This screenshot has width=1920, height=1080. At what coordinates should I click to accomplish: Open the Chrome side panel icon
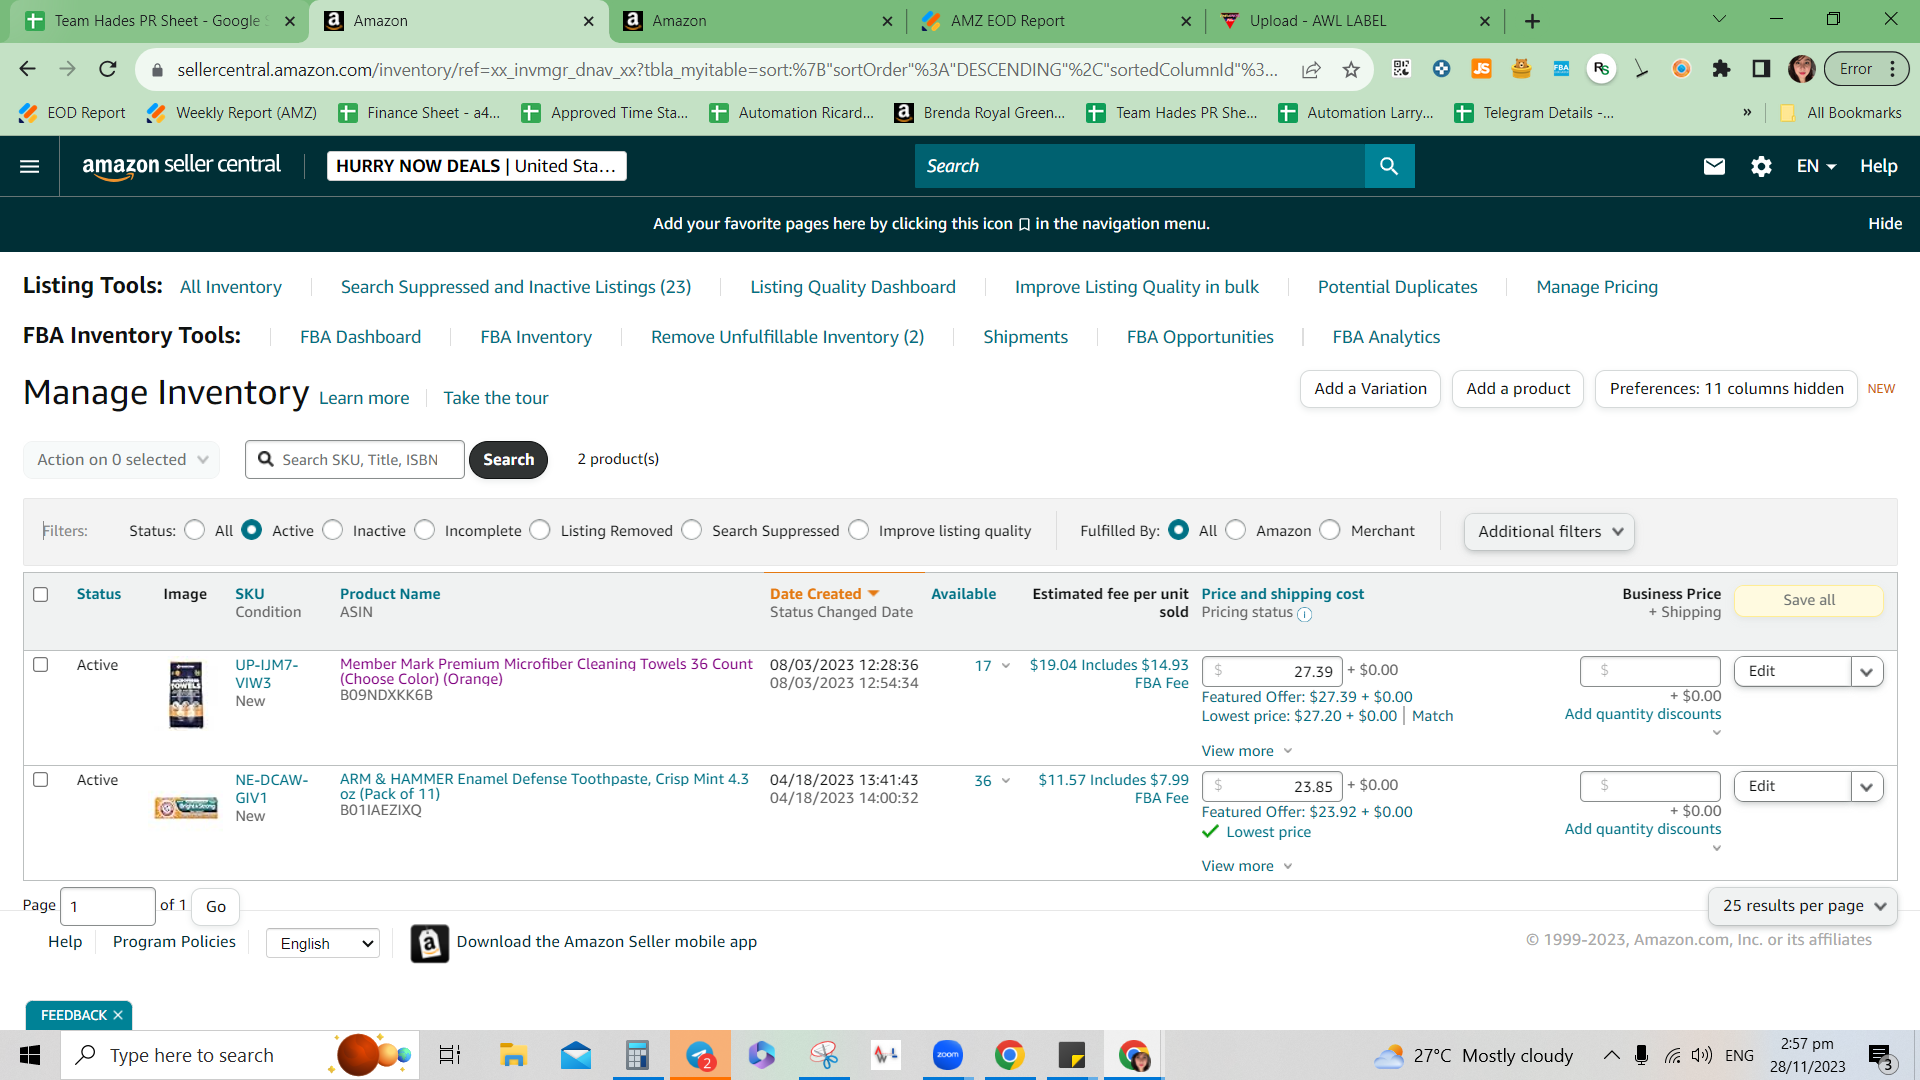pos(1761,69)
